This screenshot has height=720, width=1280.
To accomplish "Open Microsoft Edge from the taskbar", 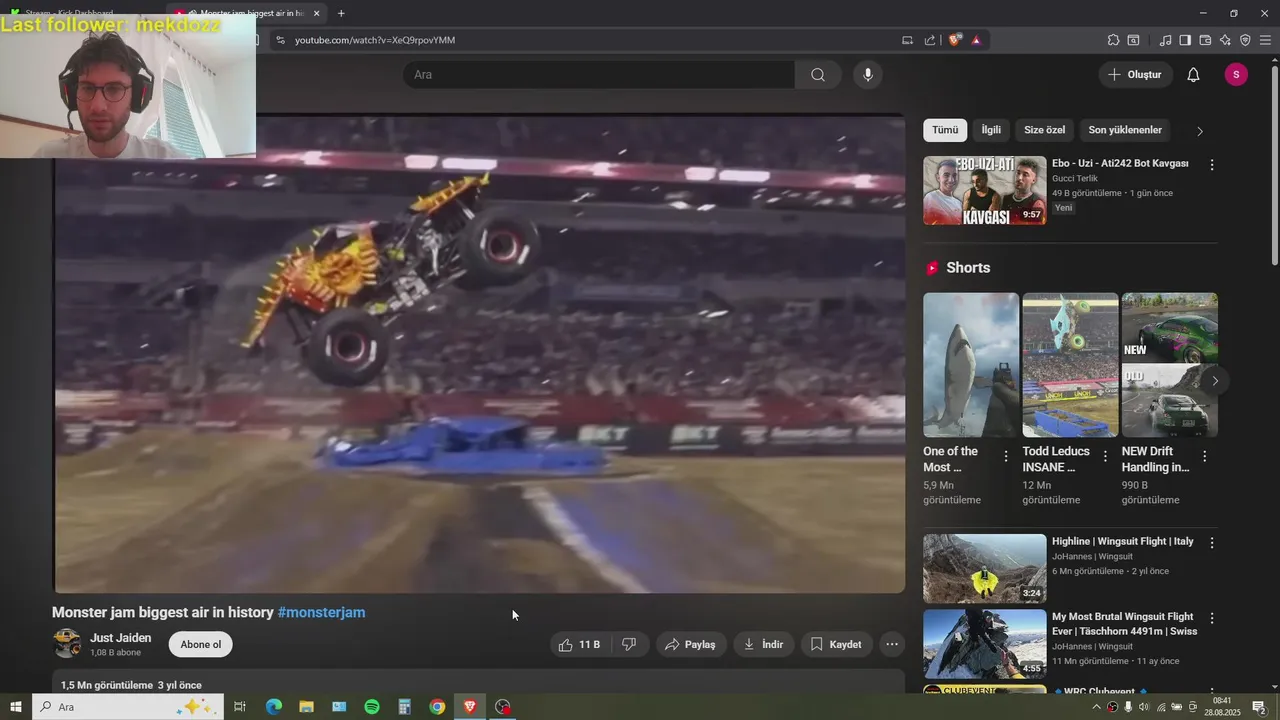I will 274,707.
